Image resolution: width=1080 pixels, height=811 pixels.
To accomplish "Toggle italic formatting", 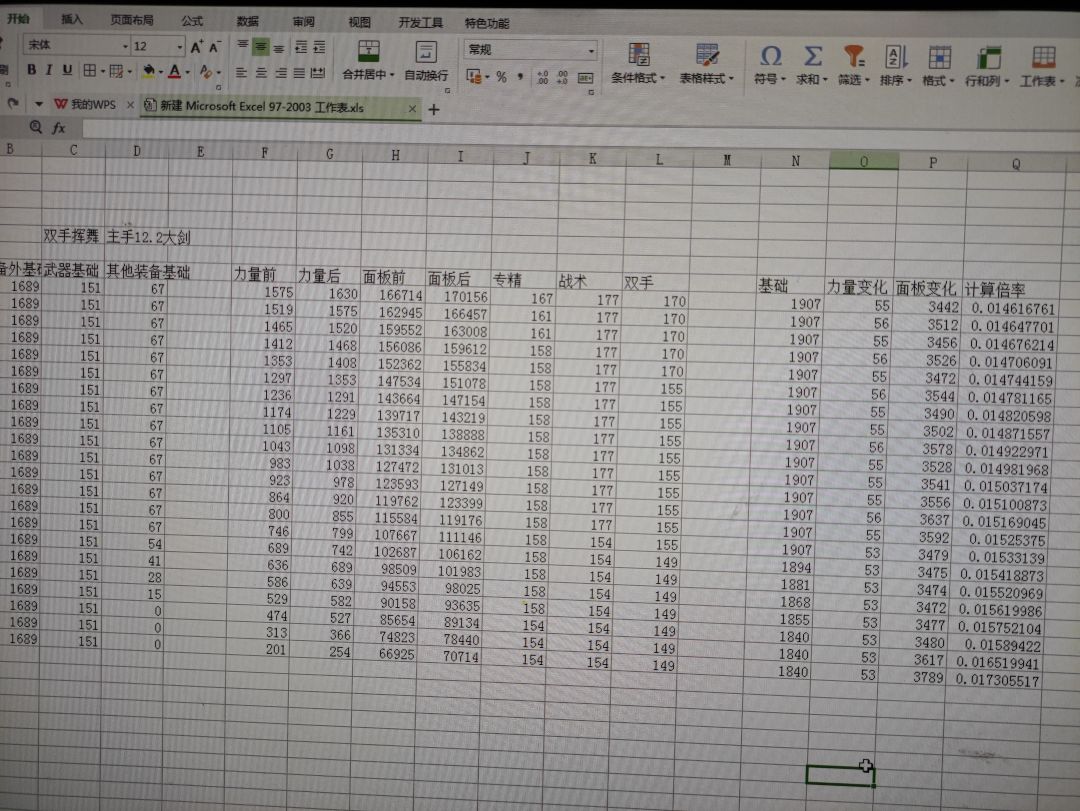I will 49,70.
